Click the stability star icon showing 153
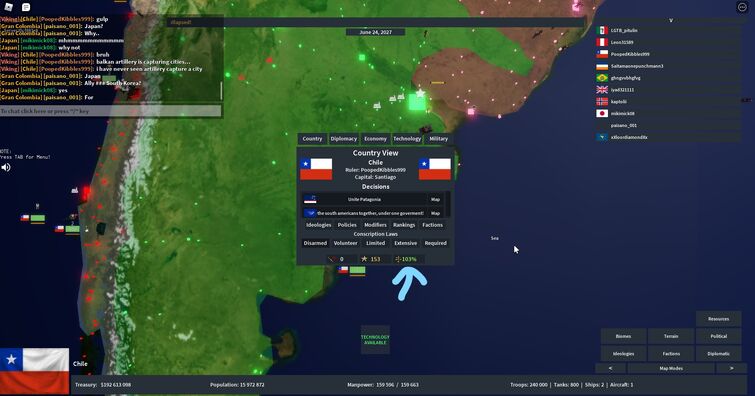The width and height of the screenshot is (755, 396). point(364,259)
